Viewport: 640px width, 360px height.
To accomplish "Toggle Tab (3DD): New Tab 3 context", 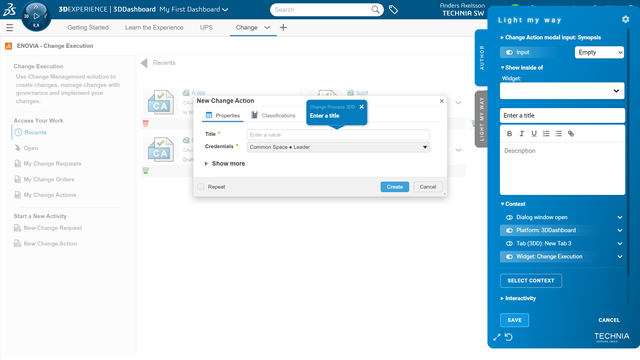I will [509, 243].
